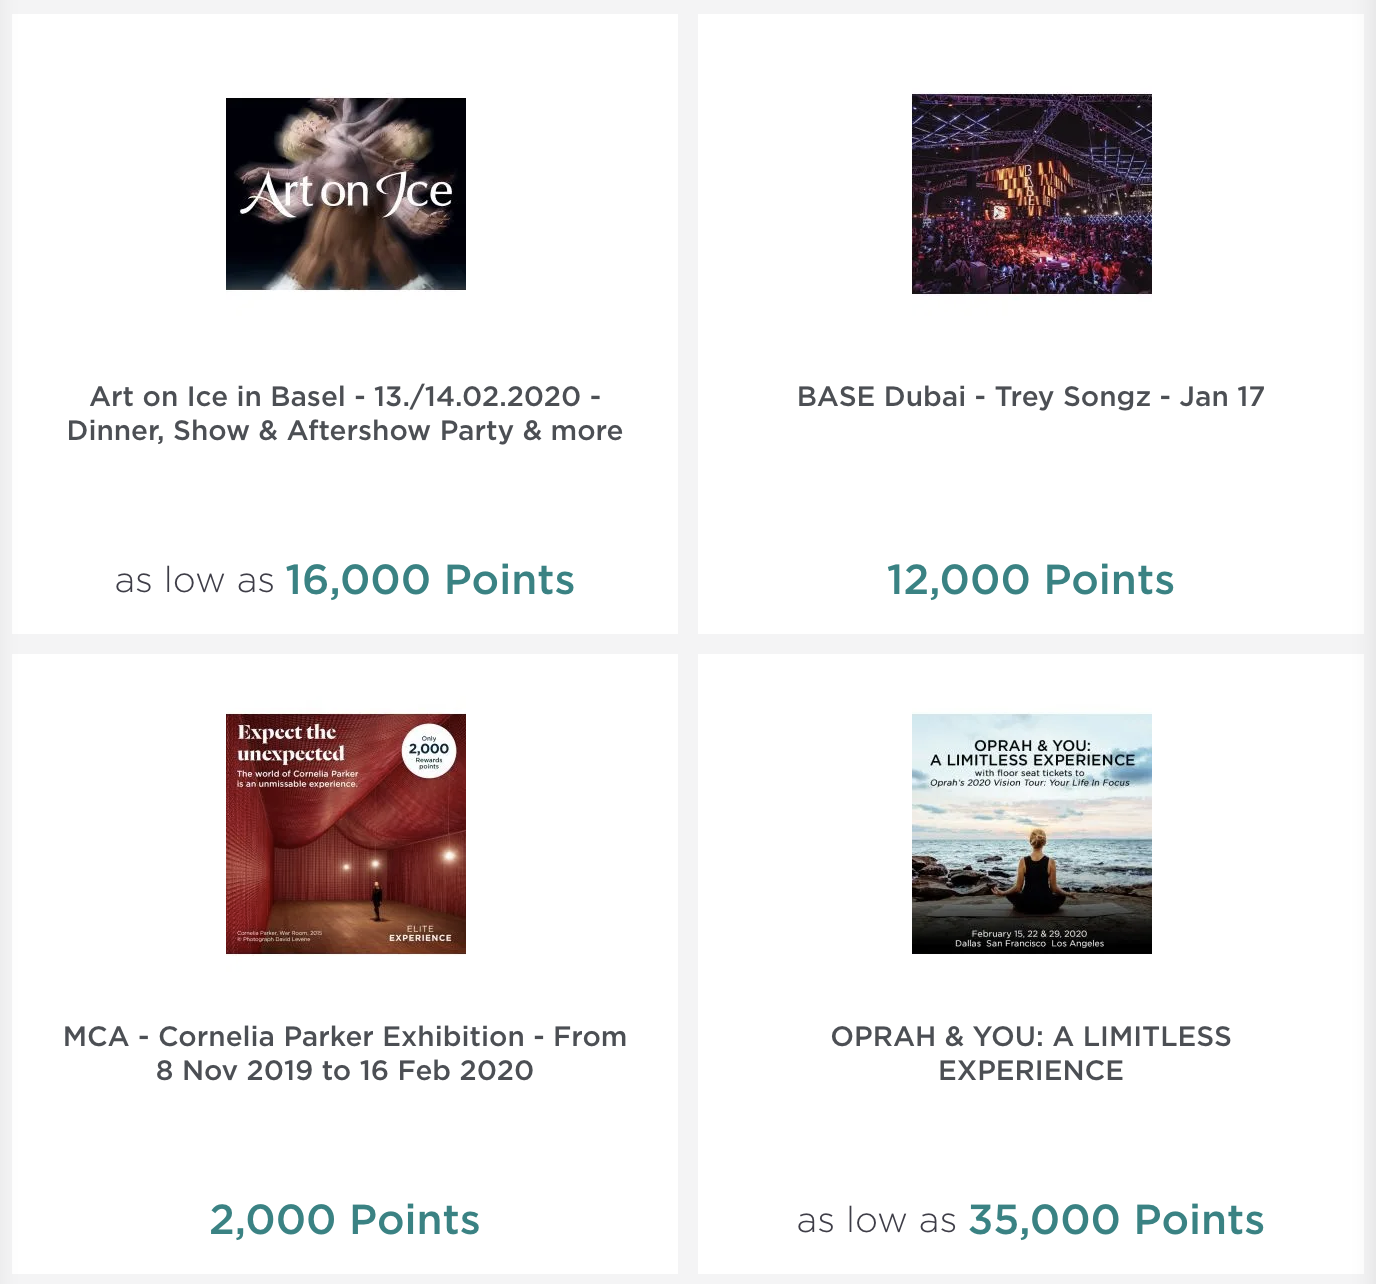
Task: Open the Oprah meditation seaside image
Action: [1032, 834]
